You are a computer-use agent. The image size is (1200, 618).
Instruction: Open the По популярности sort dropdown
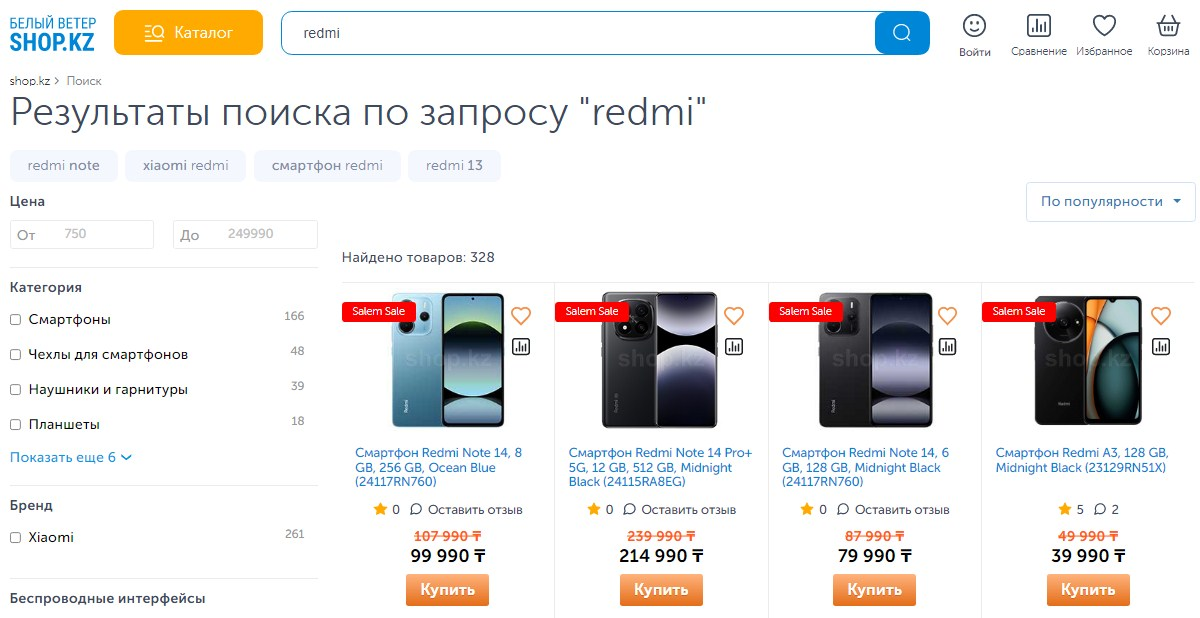(1110, 202)
